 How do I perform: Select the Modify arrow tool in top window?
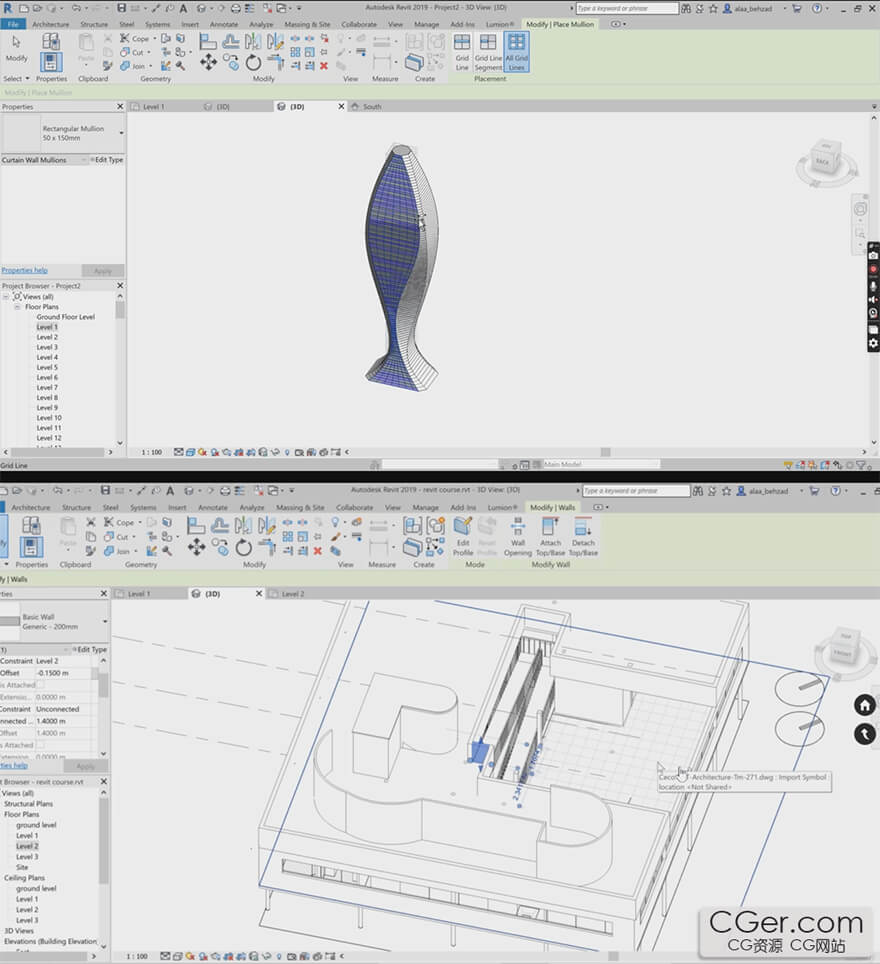(17, 48)
